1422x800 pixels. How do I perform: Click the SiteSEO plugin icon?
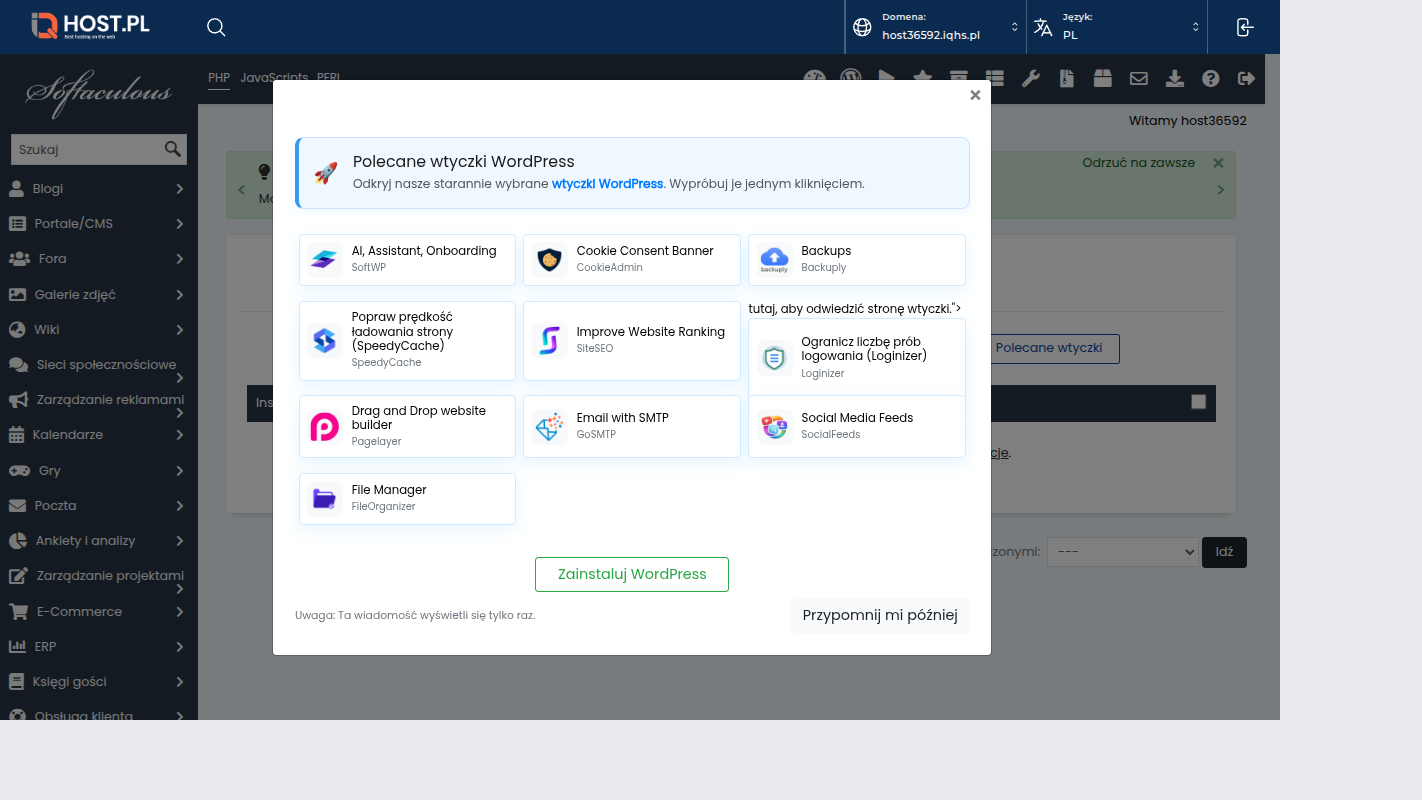[550, 340]
